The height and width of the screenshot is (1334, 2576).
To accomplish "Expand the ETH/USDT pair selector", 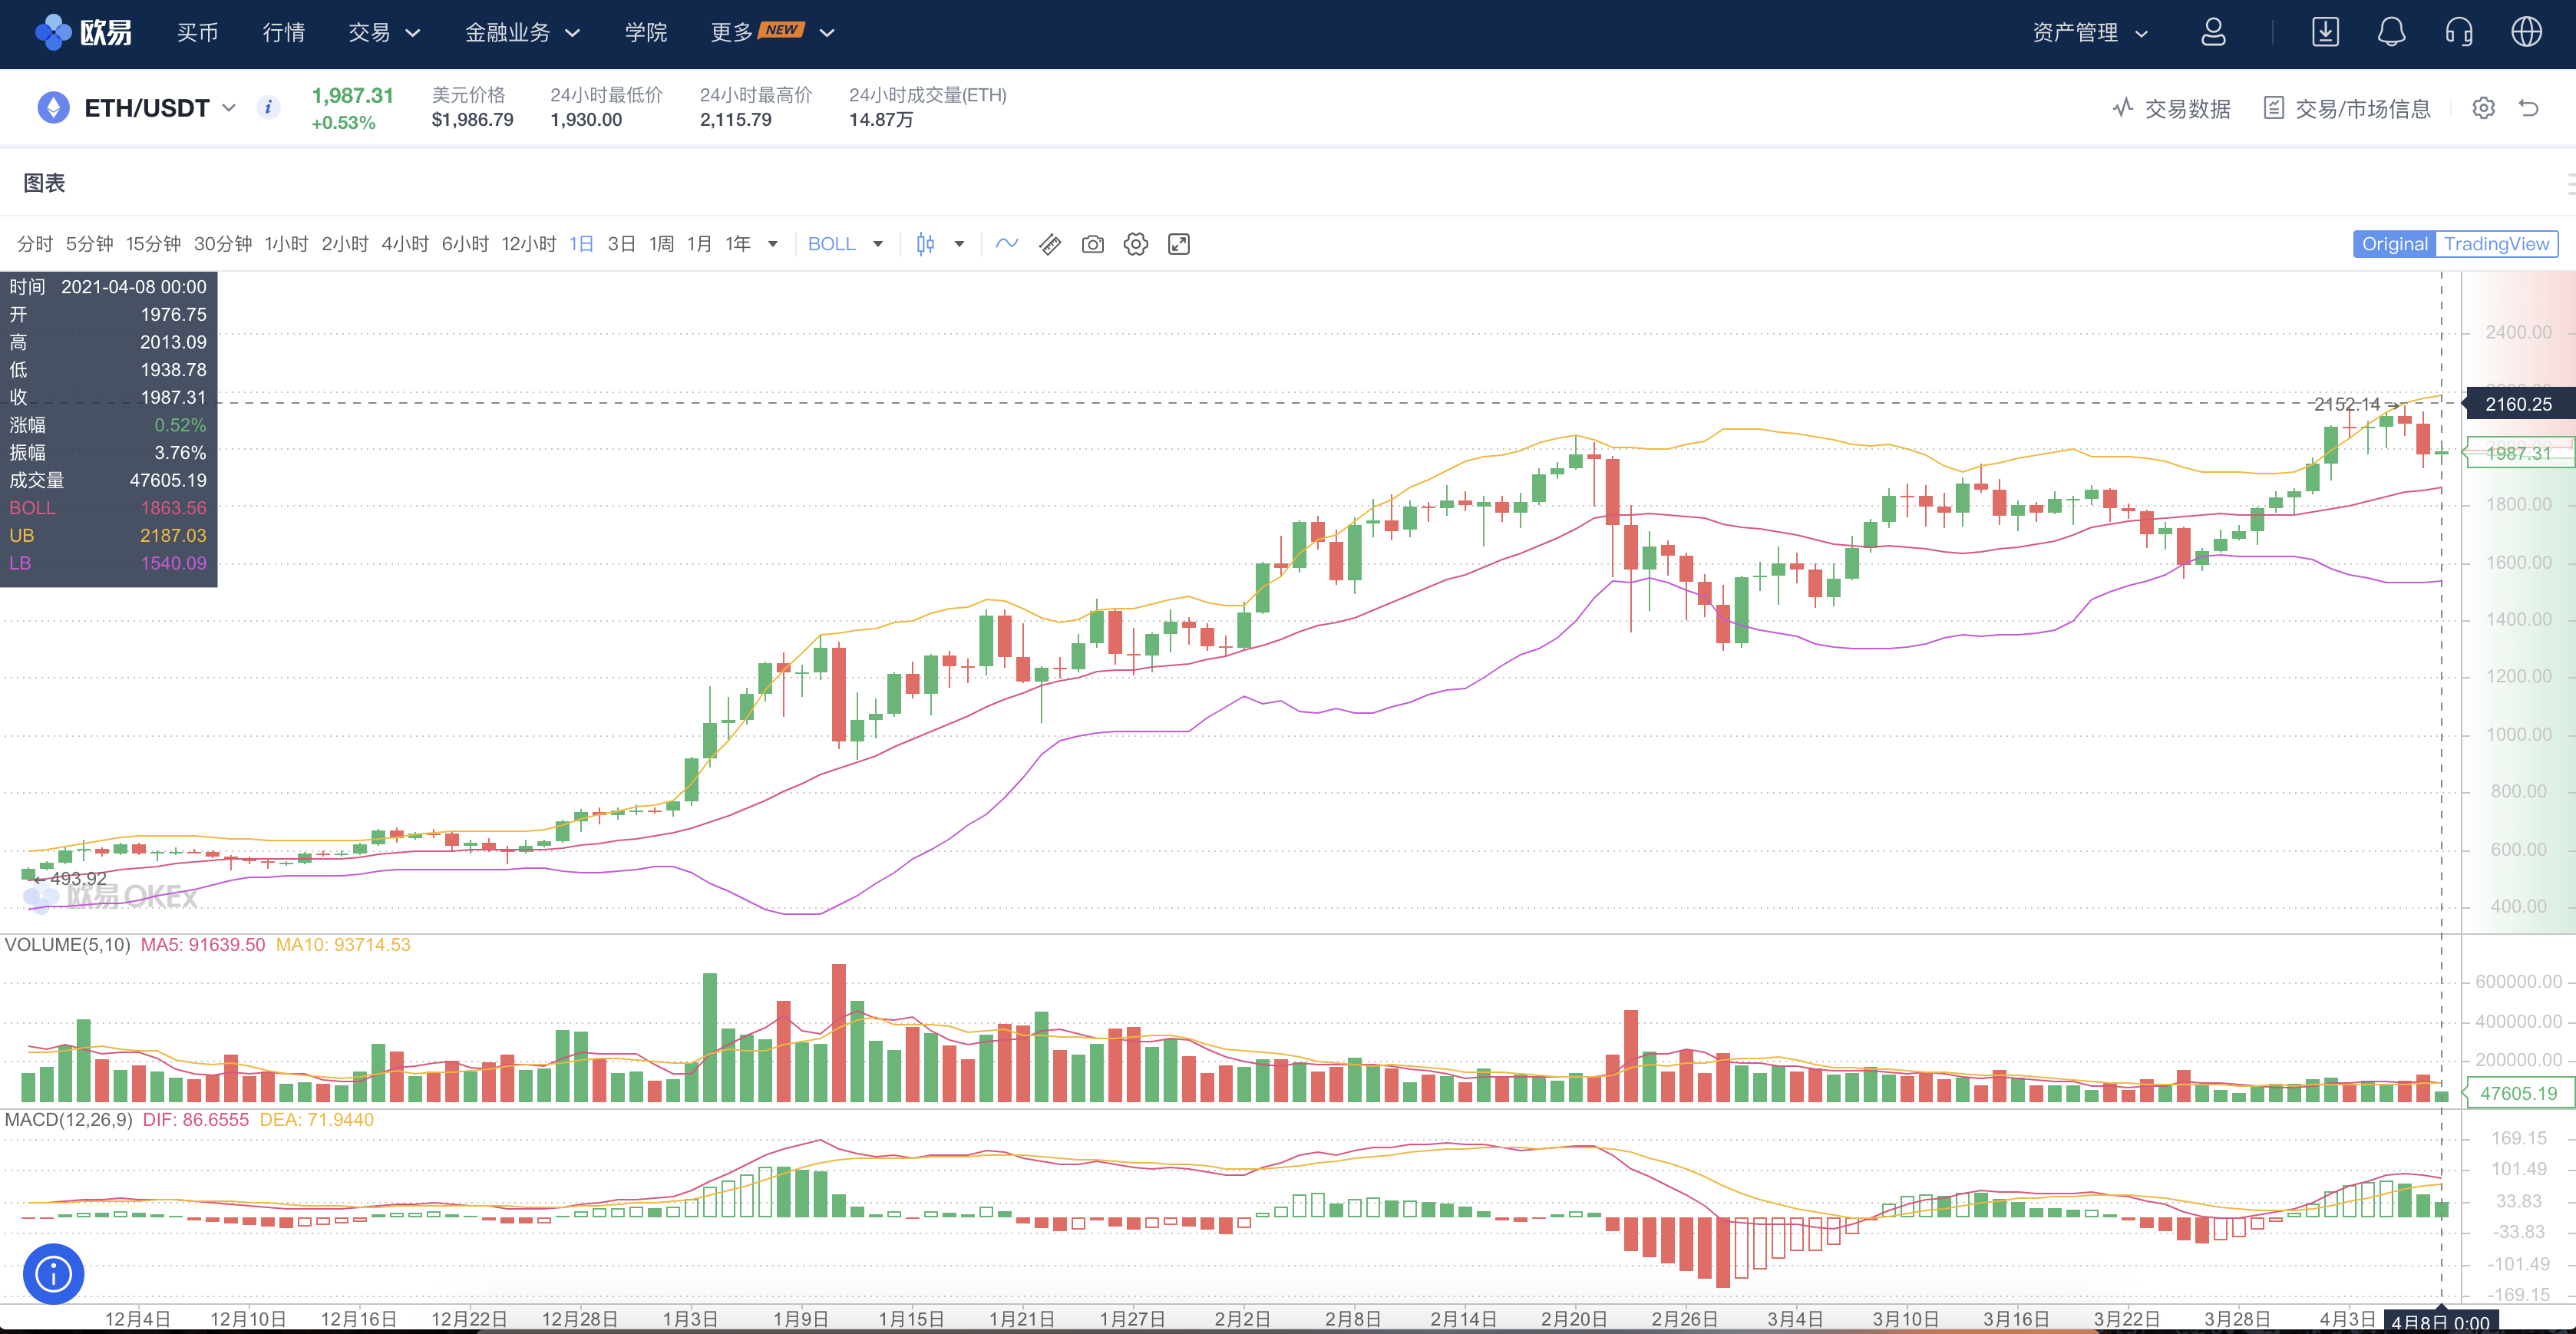I will 229,108.
